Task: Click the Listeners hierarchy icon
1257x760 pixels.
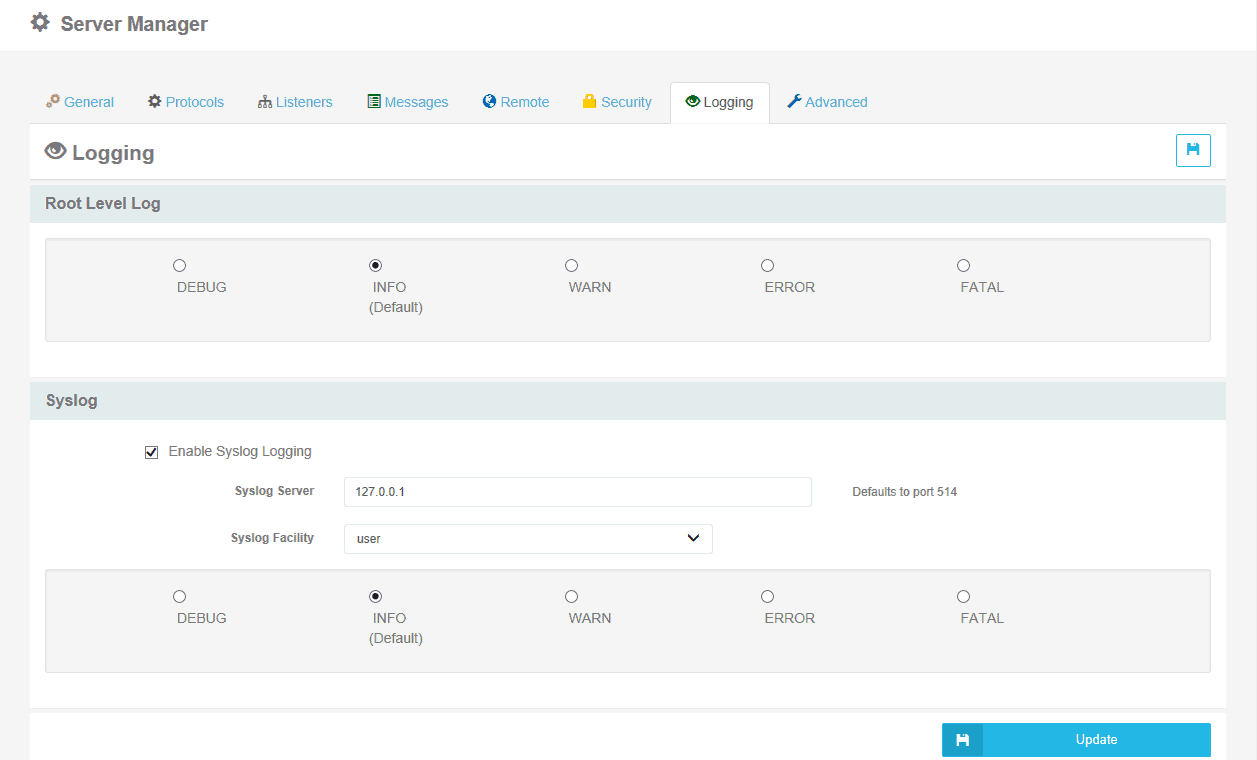Action: pos(267,101)
